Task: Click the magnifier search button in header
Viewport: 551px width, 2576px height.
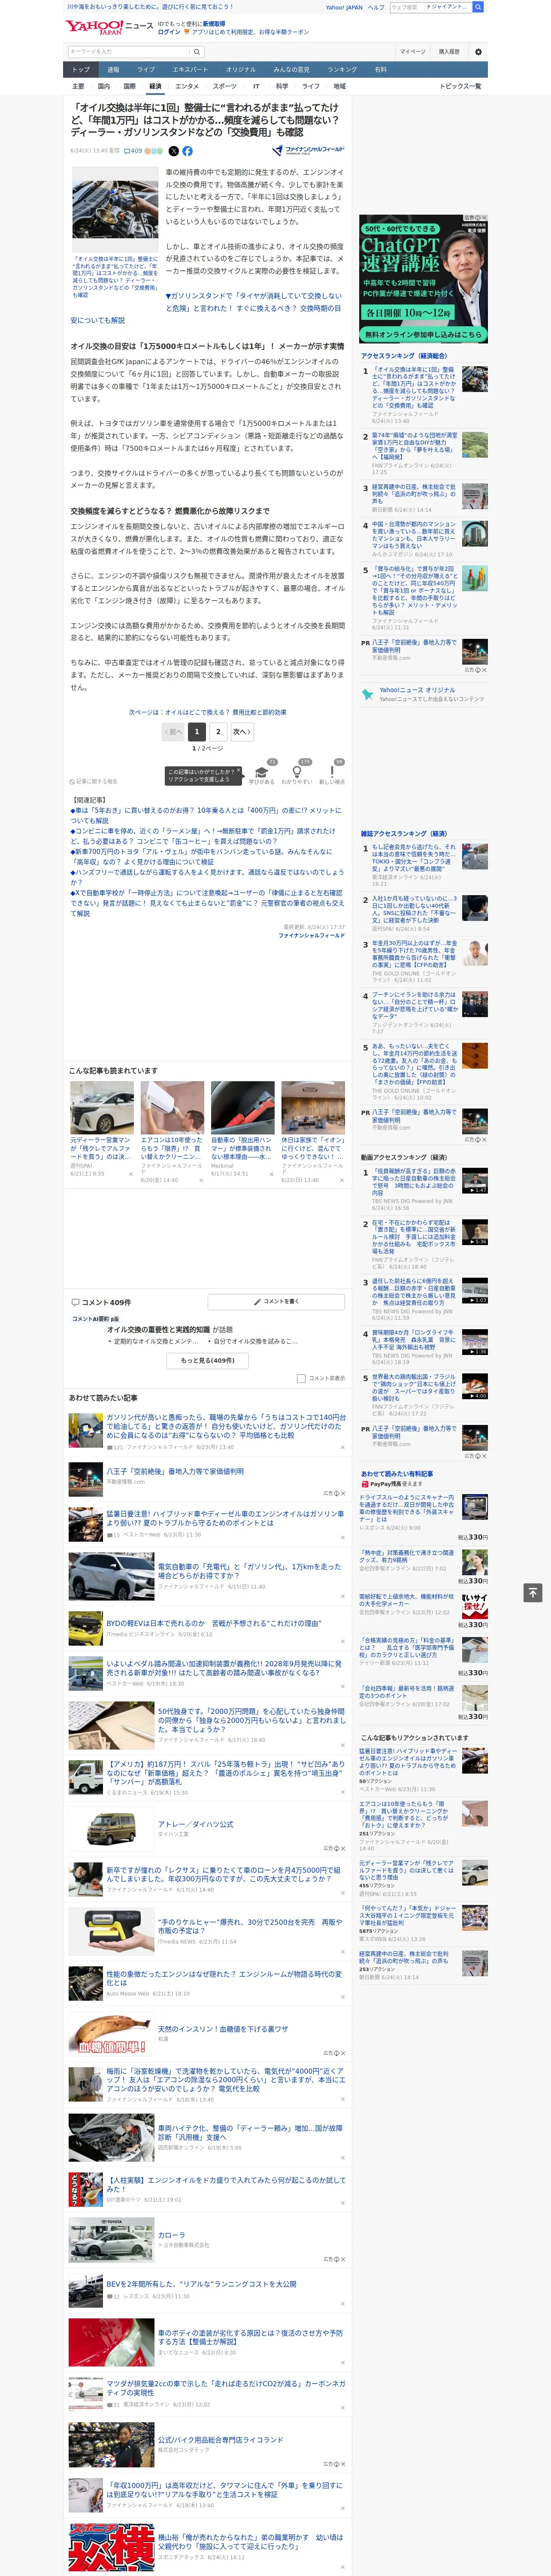Action: point(197,52)
